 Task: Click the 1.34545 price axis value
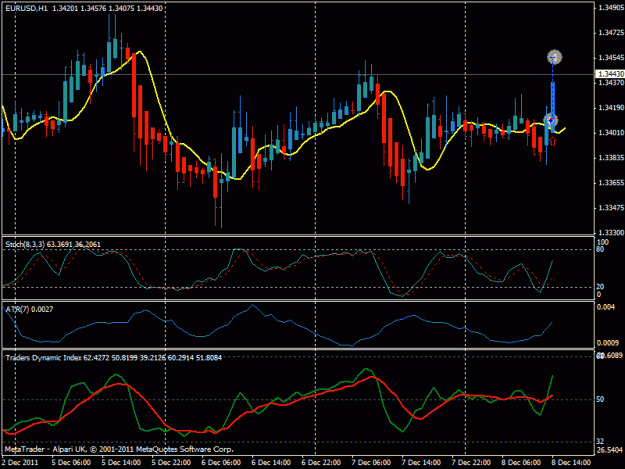pos(611,58)
